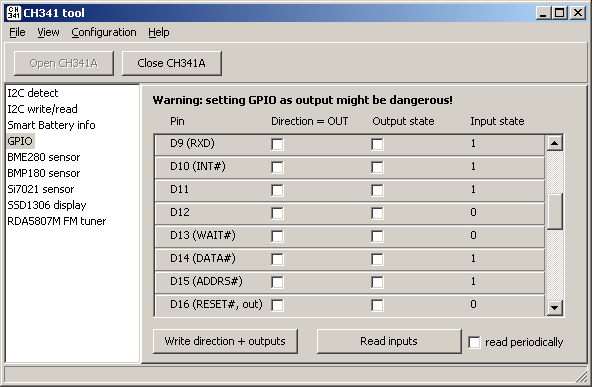Toggle output state for D9 (RXD)

tap(377, 144)
